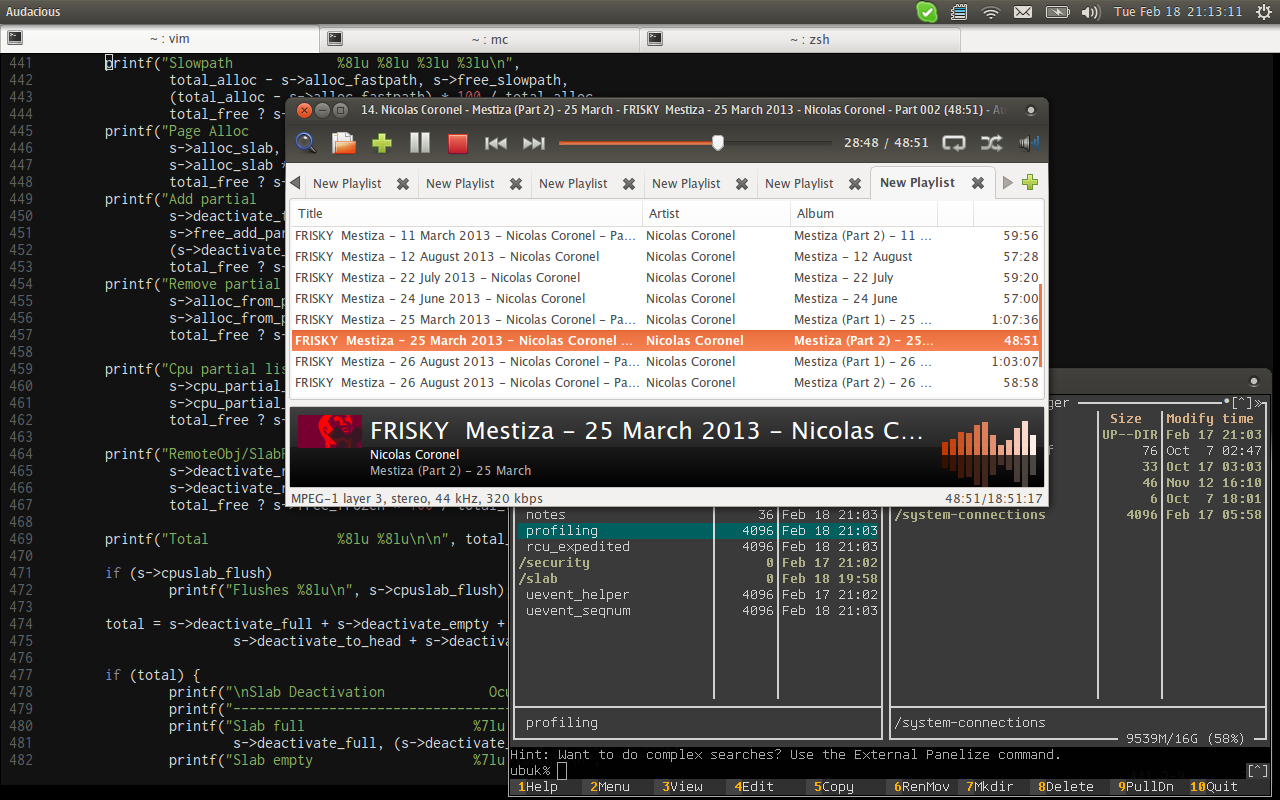Screen dimensions: 1280x800
Task: Click 2Menu in mc function bar
Action: pos(610,787)
